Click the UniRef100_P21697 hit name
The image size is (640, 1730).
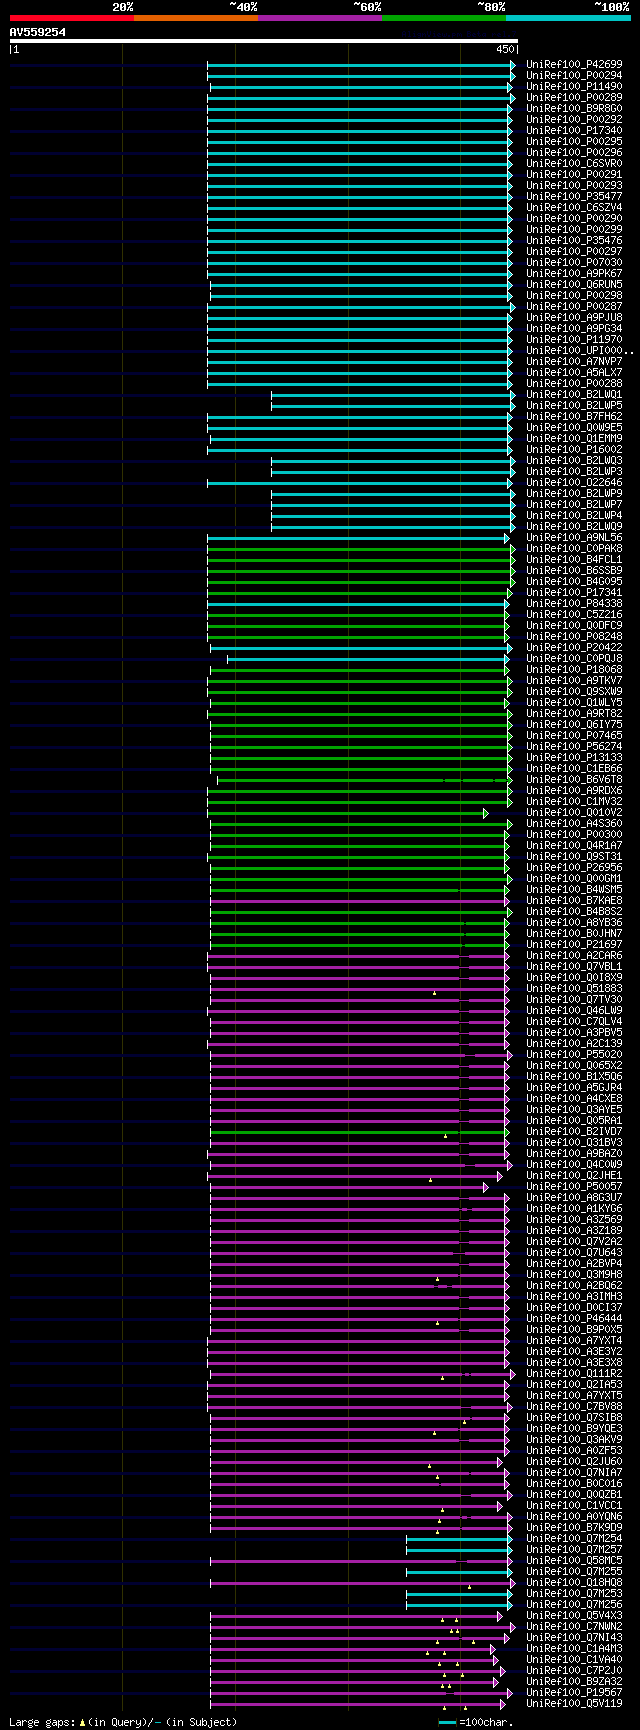pyautogui.click(x=574, y=945)
